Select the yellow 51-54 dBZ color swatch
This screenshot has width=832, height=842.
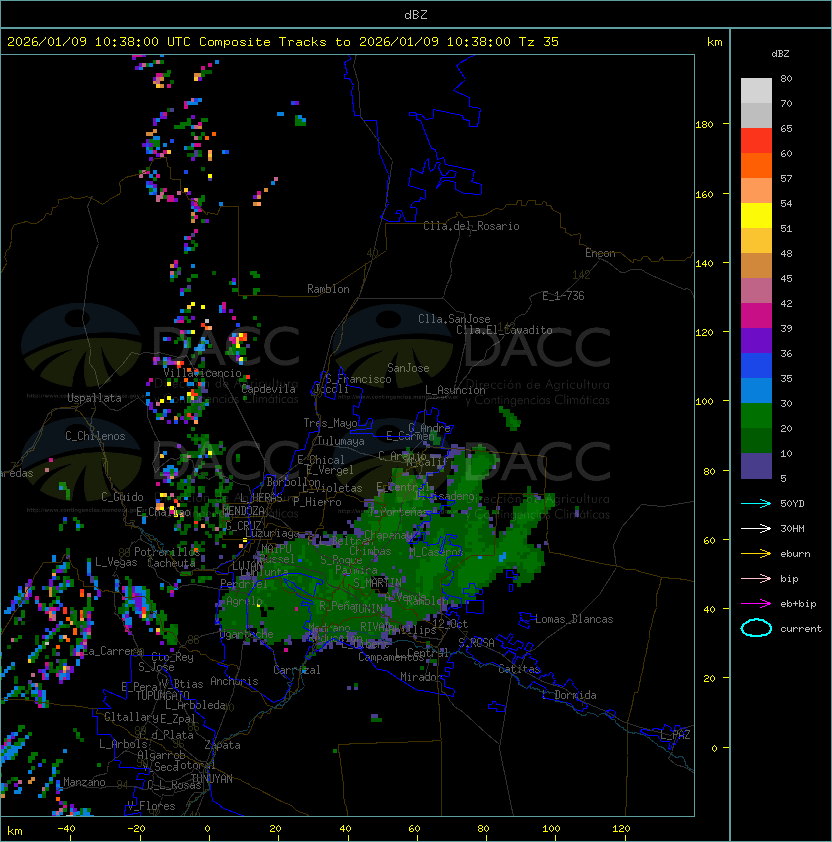pyautogui.click(x=756, y=216)
